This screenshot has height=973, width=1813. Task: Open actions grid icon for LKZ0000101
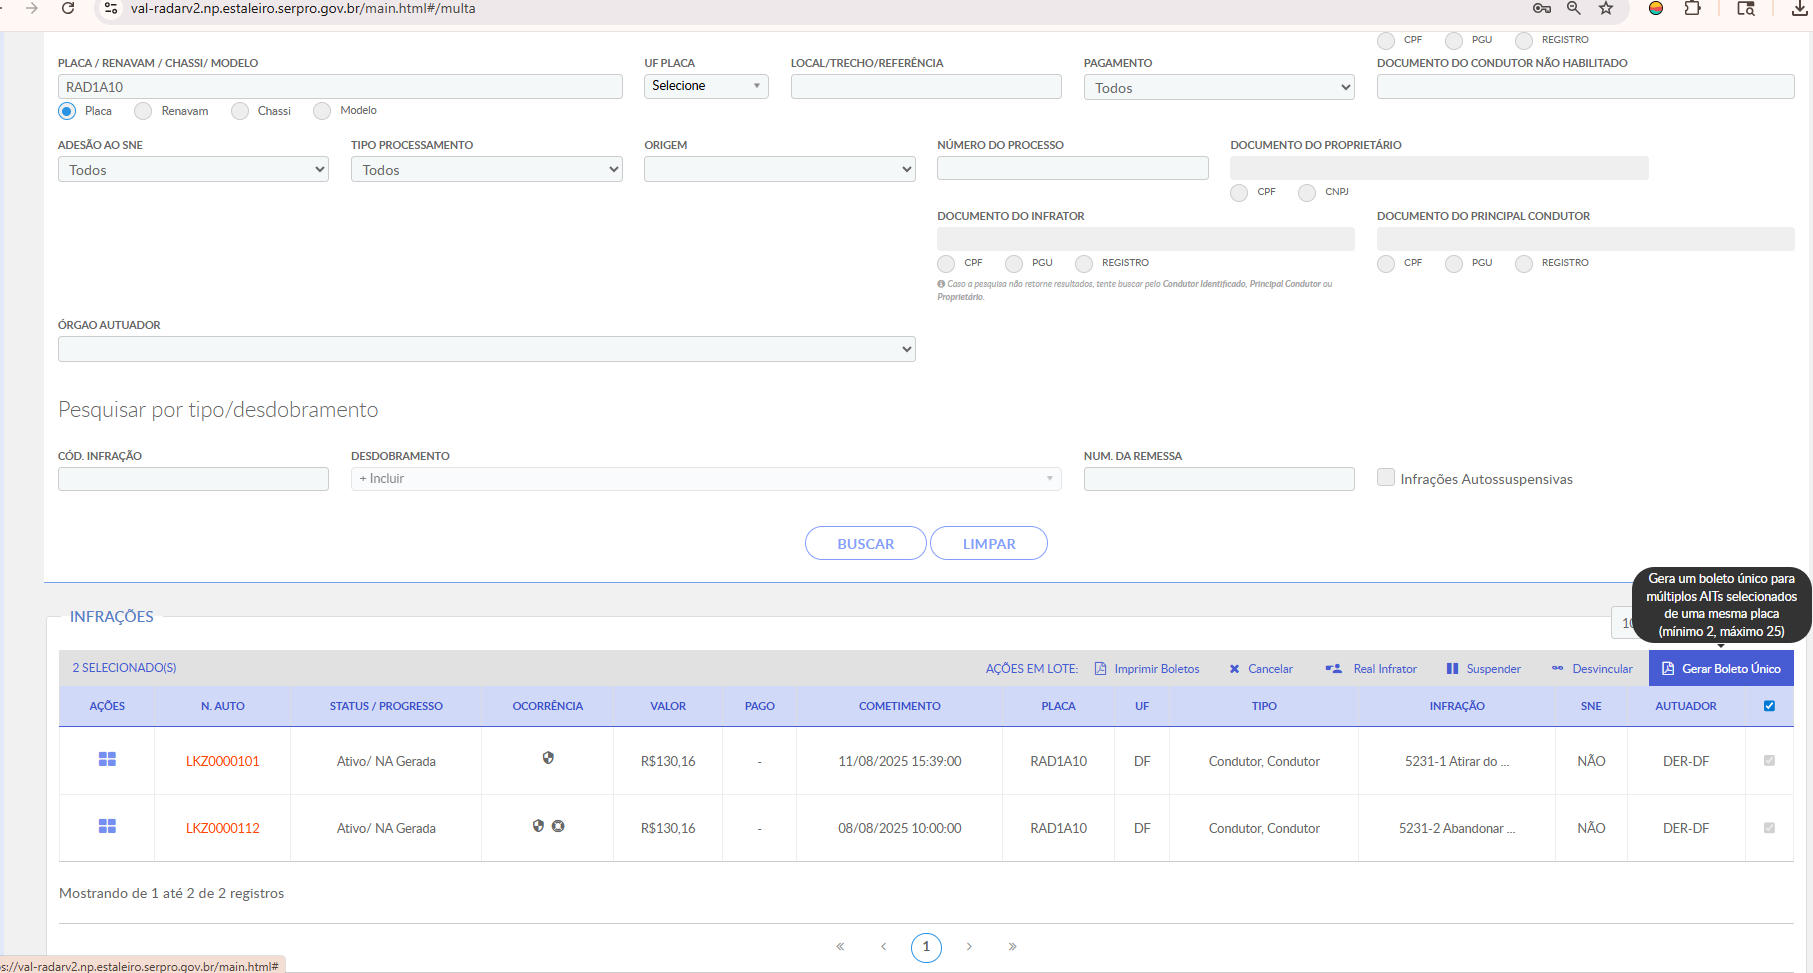(x=107, y=760)
